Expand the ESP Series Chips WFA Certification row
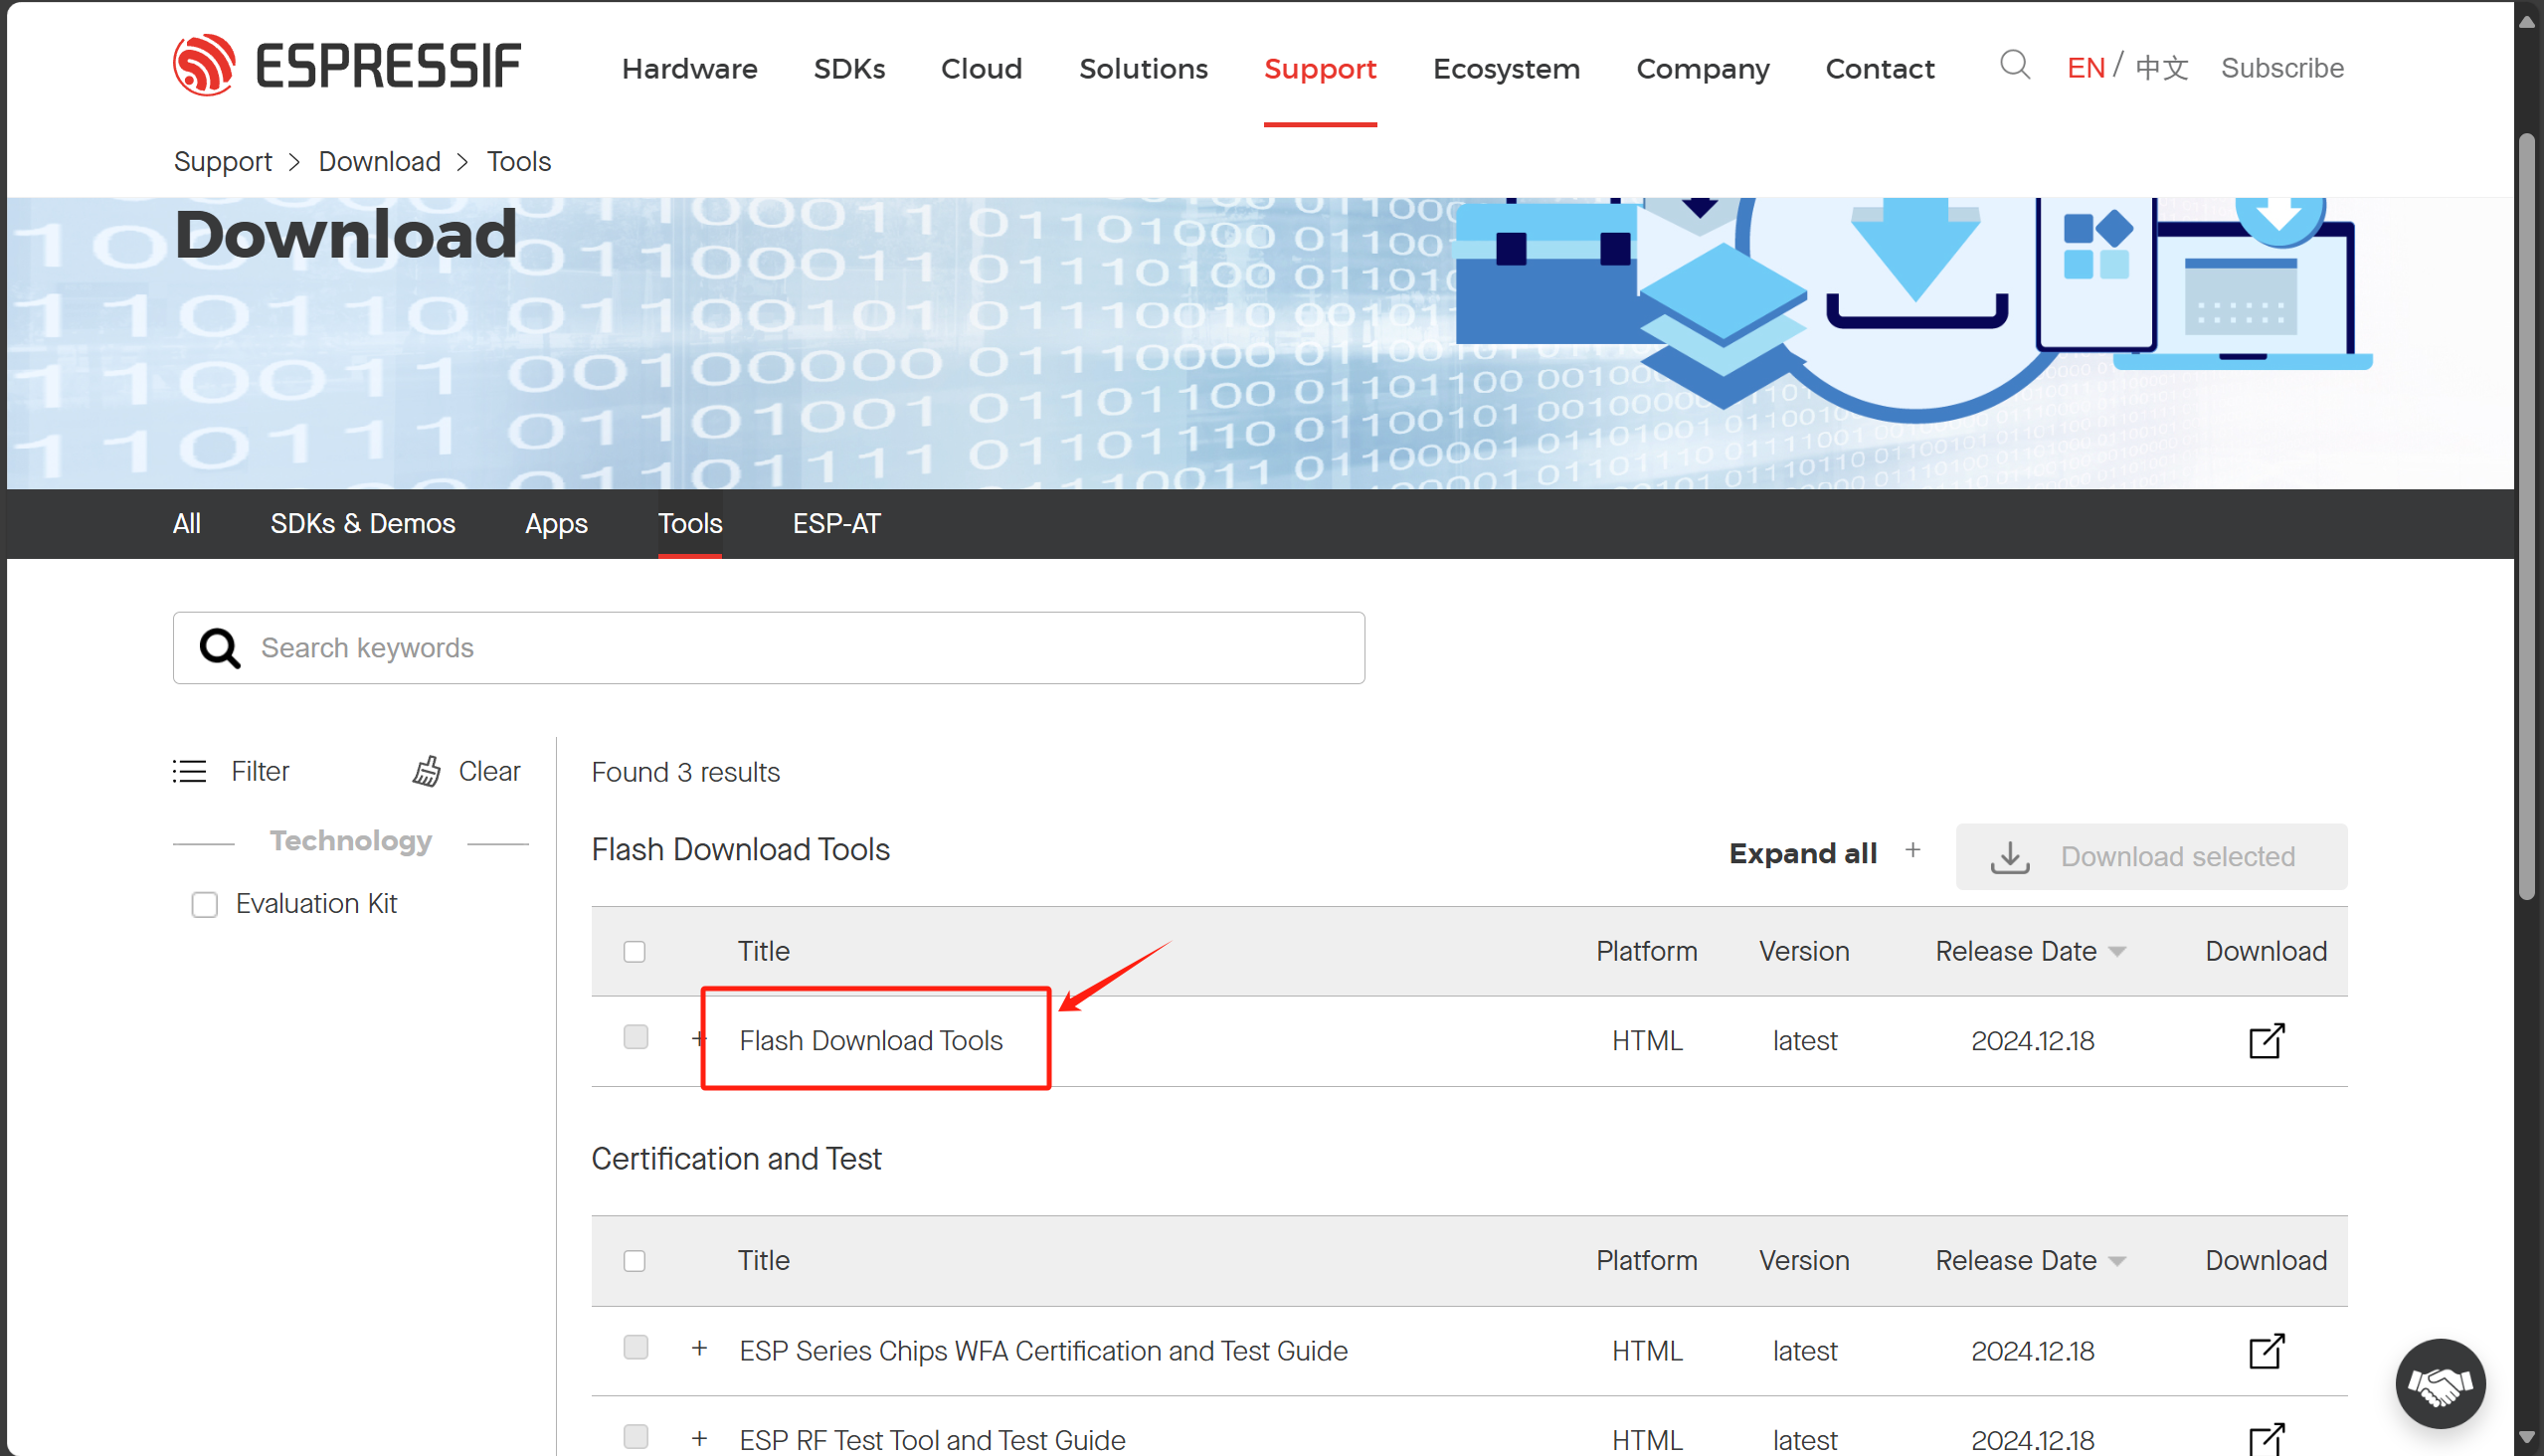Screen dimensions: 2544x1456 (699, 1349)
